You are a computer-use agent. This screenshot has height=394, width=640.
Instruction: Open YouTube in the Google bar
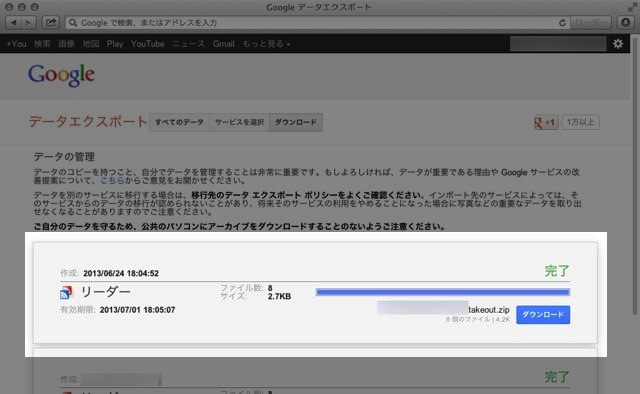(147, 44)
